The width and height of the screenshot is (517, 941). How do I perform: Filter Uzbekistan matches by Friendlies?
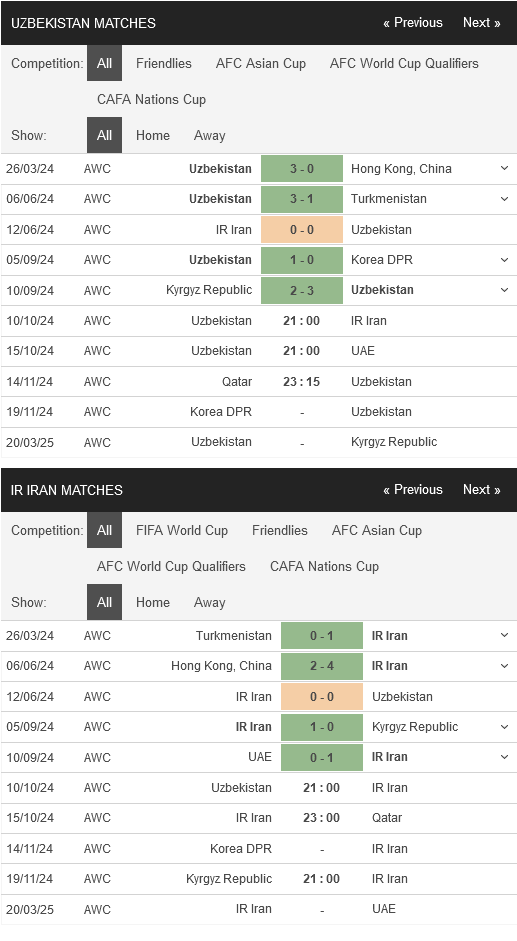point(164,63)
